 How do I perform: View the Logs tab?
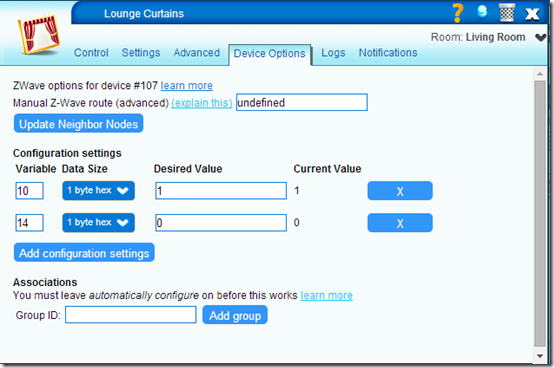tap(333, 53)
